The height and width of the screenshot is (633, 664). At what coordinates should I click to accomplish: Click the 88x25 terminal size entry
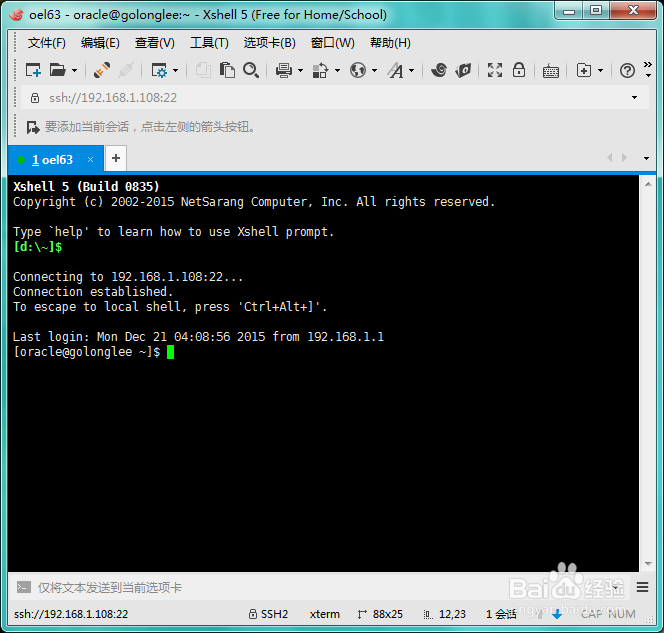[x=380, y=614]
